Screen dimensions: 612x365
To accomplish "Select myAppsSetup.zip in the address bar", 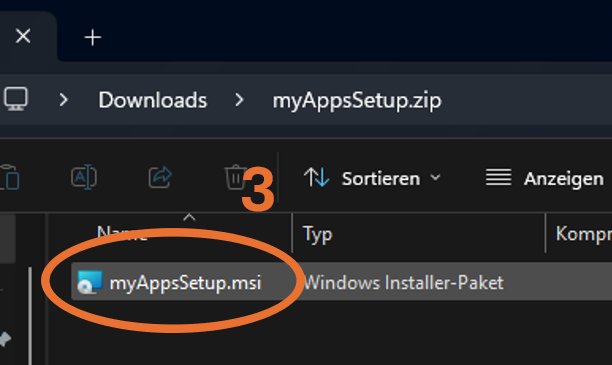I will click(357, 101).
